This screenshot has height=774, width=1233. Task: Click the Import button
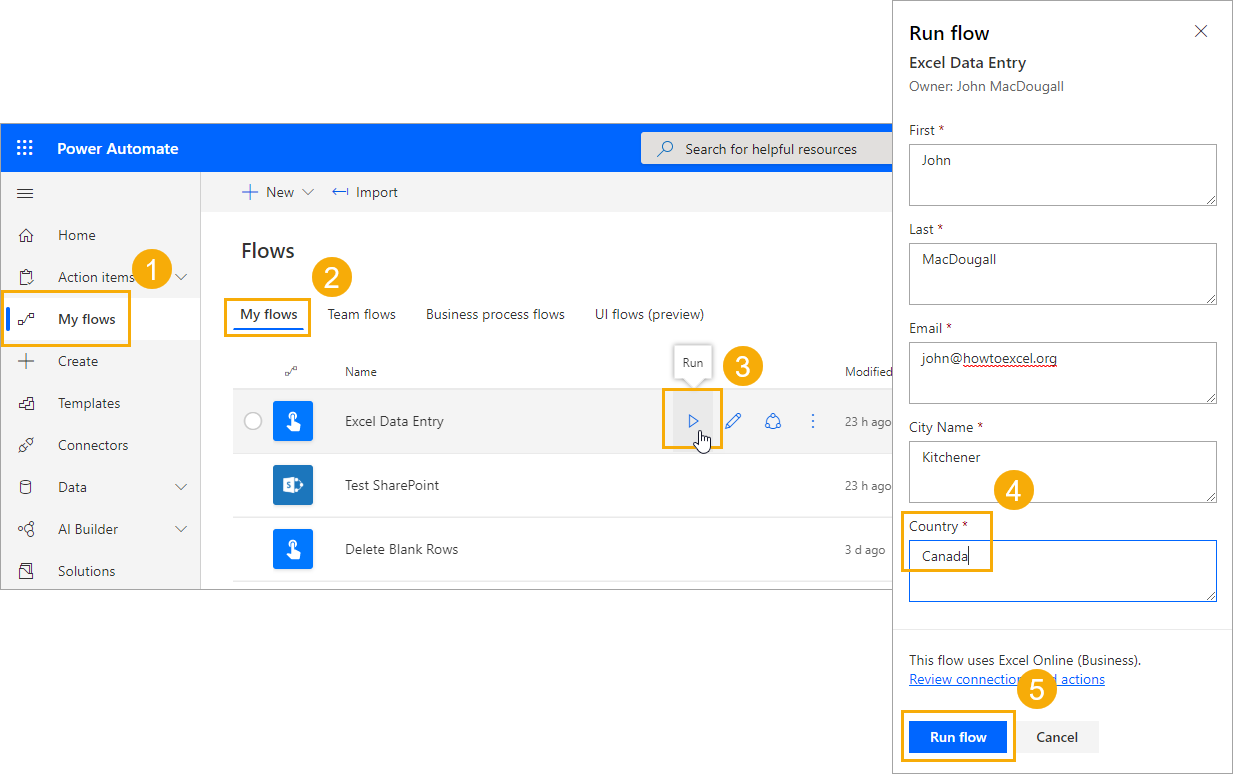click(x=365, y=192)
